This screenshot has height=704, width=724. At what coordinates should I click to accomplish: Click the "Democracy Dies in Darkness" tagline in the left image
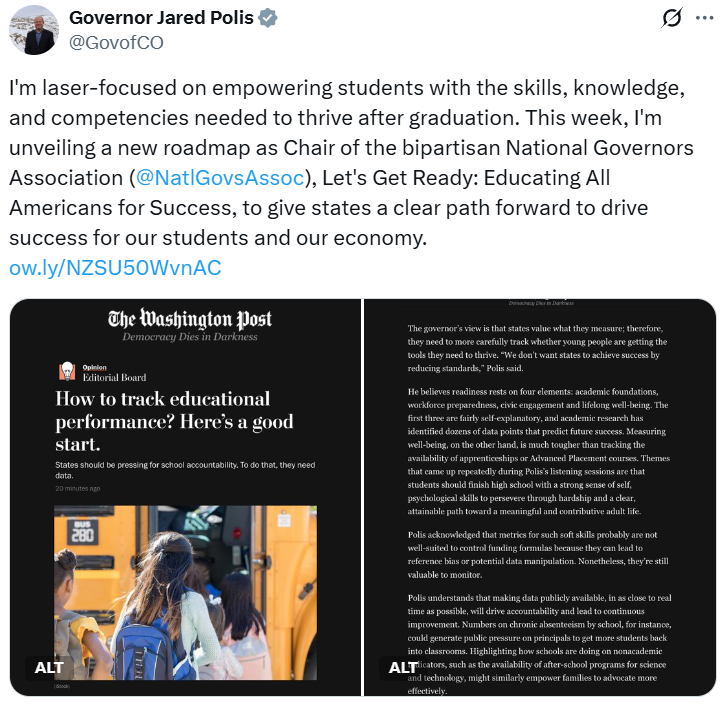pyautogui.click(x=190, y=337)
